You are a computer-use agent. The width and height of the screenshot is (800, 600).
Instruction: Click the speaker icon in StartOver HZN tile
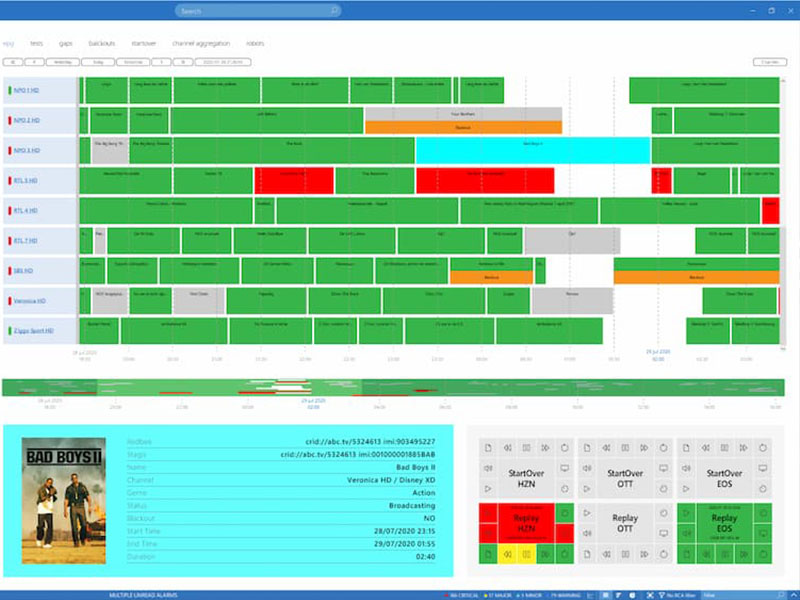(x=488, y=468)
